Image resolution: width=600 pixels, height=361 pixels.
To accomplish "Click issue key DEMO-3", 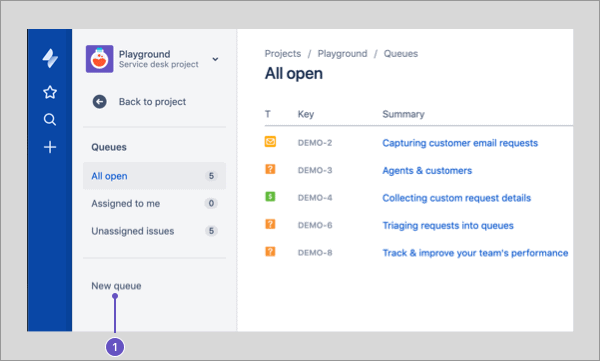I will coord(315,170).
